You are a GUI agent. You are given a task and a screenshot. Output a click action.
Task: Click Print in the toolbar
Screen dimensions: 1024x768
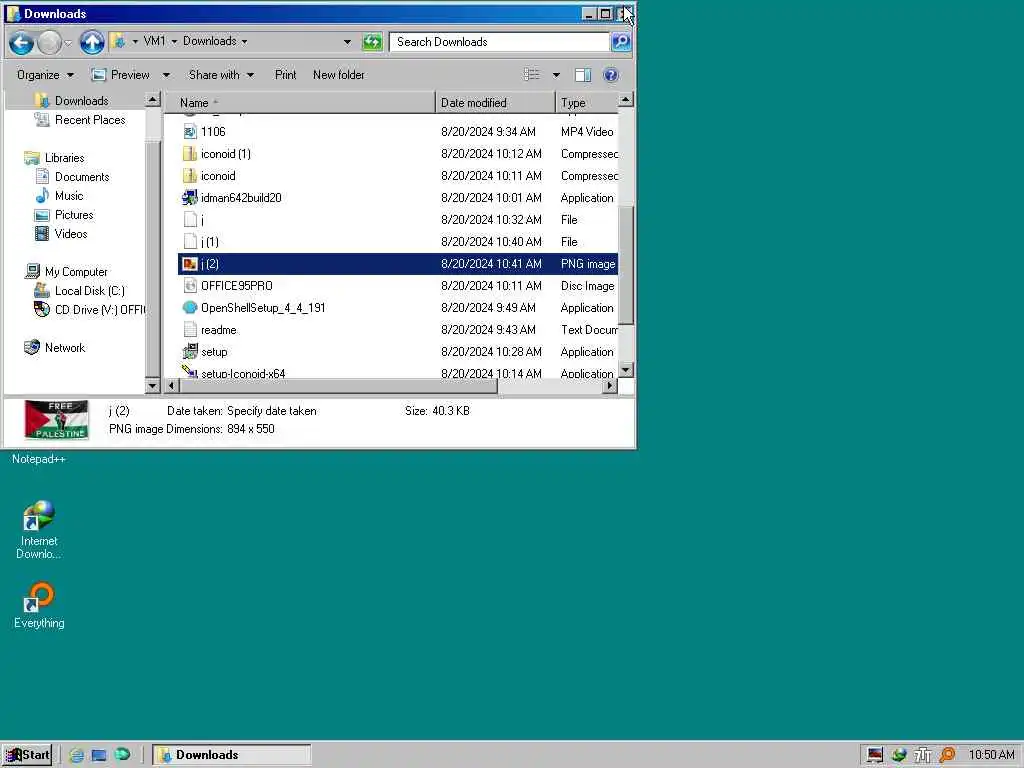point(285,75)
